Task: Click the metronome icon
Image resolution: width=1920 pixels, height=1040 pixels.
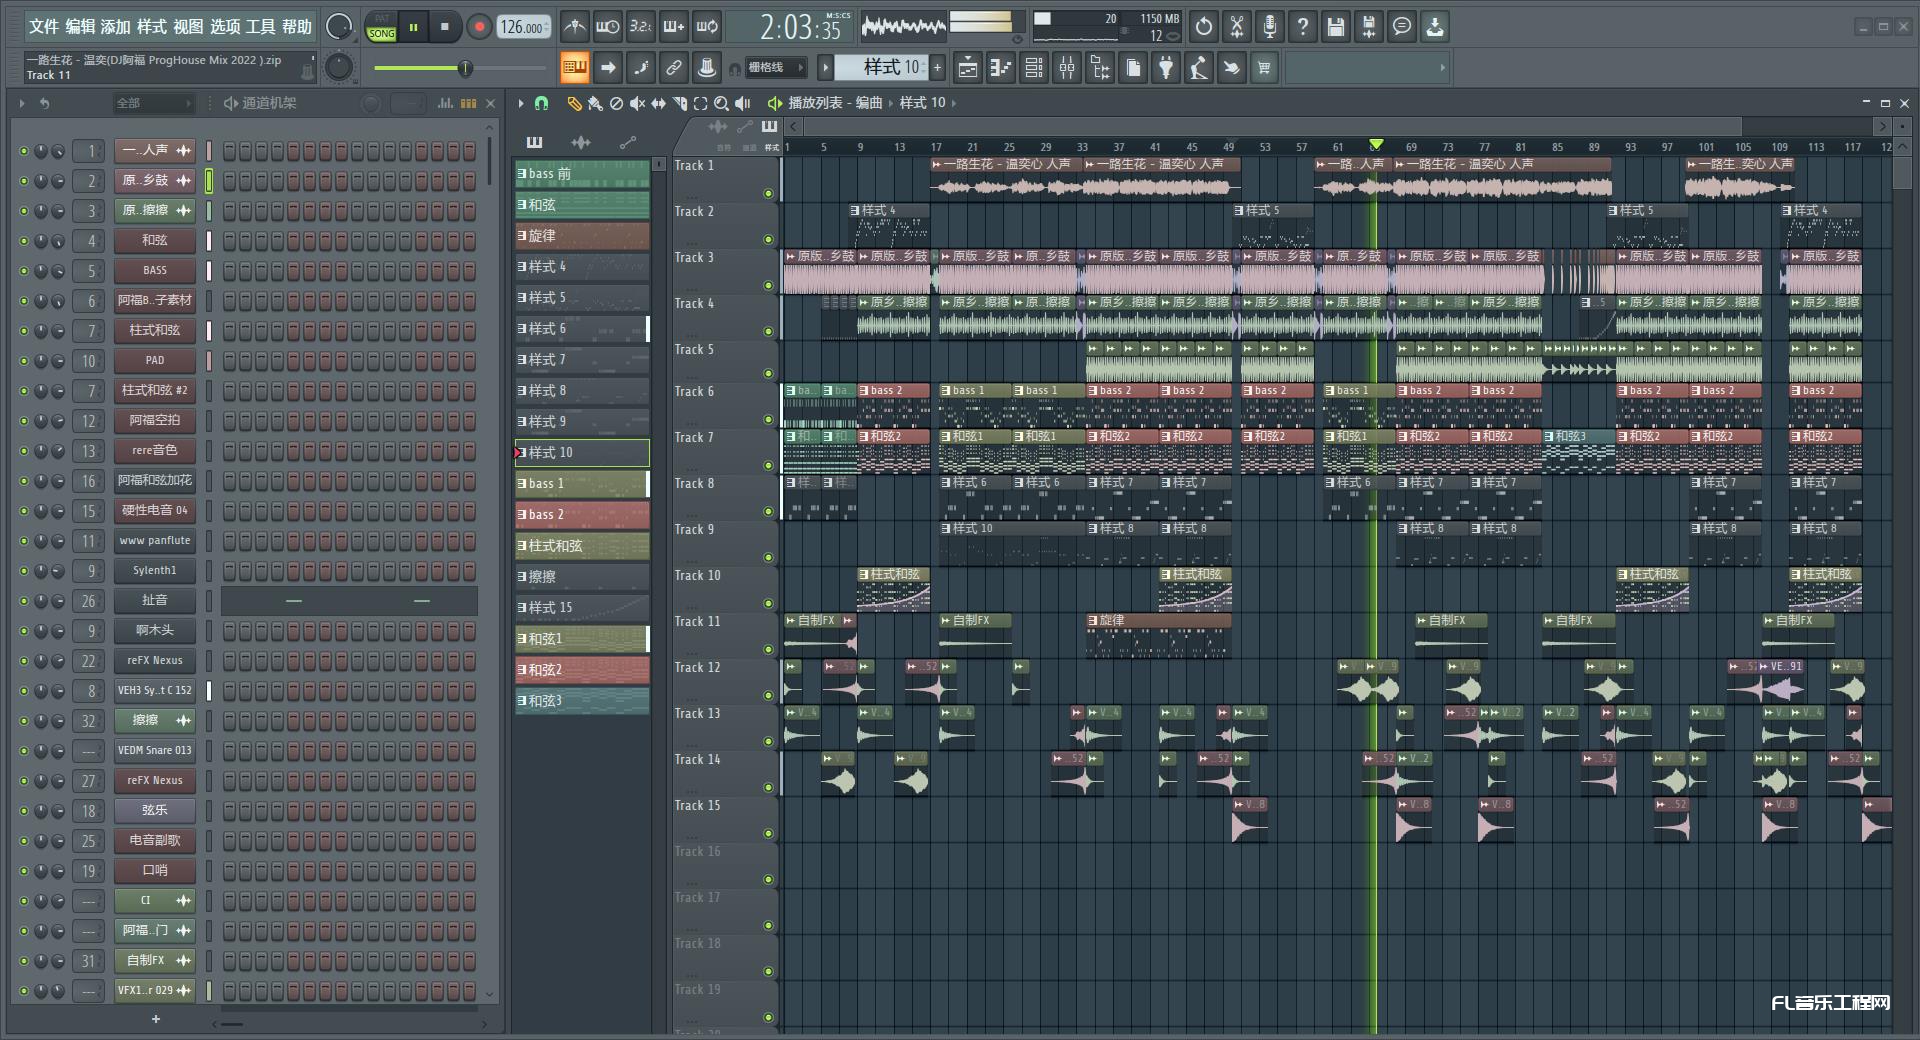Action: click(x=574, y=27)
